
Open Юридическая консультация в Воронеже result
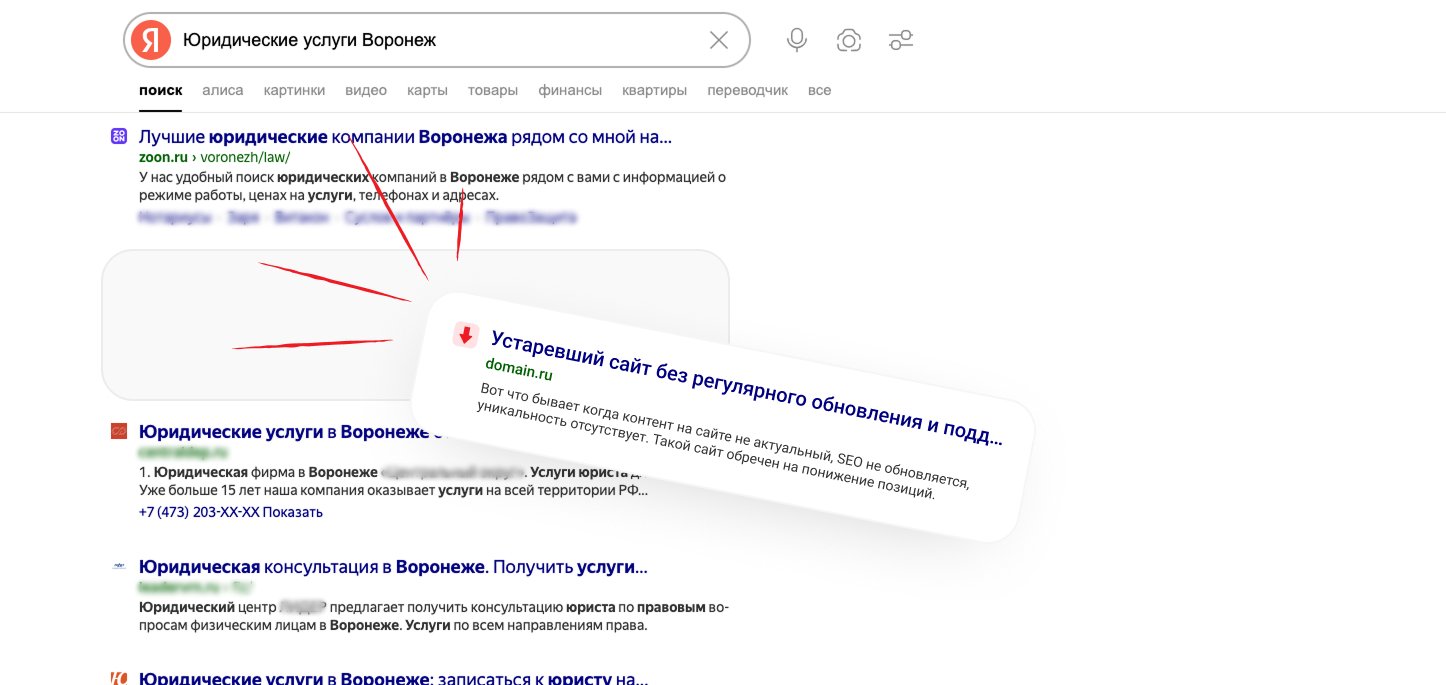pos(393,567)
